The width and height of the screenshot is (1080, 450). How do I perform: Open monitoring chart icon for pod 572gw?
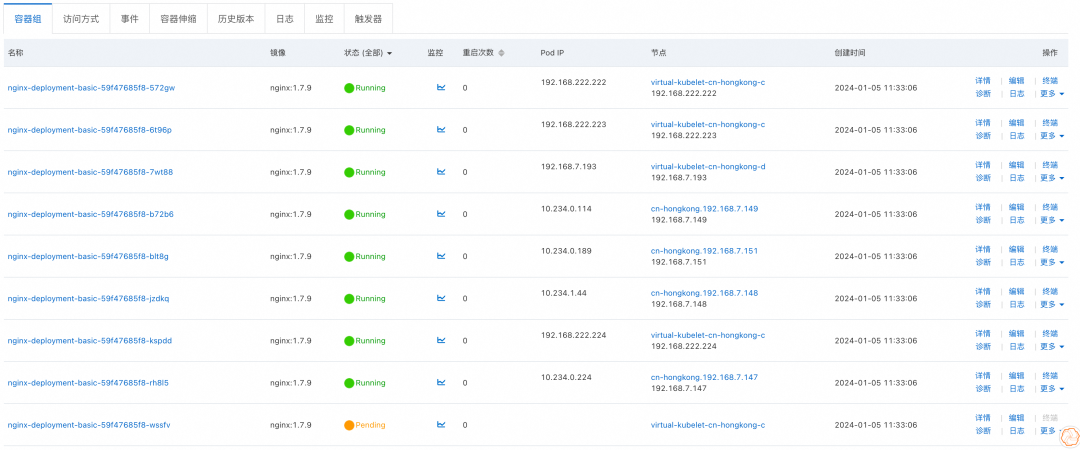click(x=441, y=88)
